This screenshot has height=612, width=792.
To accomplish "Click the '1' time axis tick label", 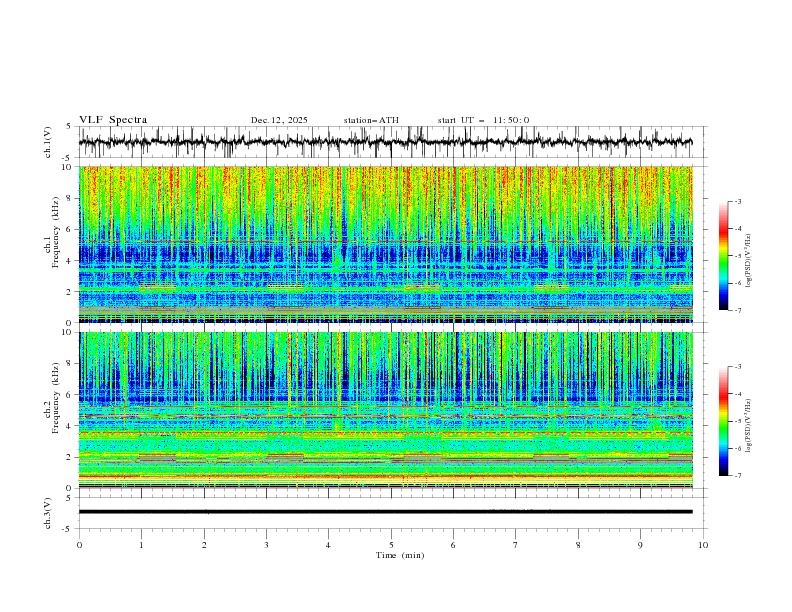I will coord(141,545).
